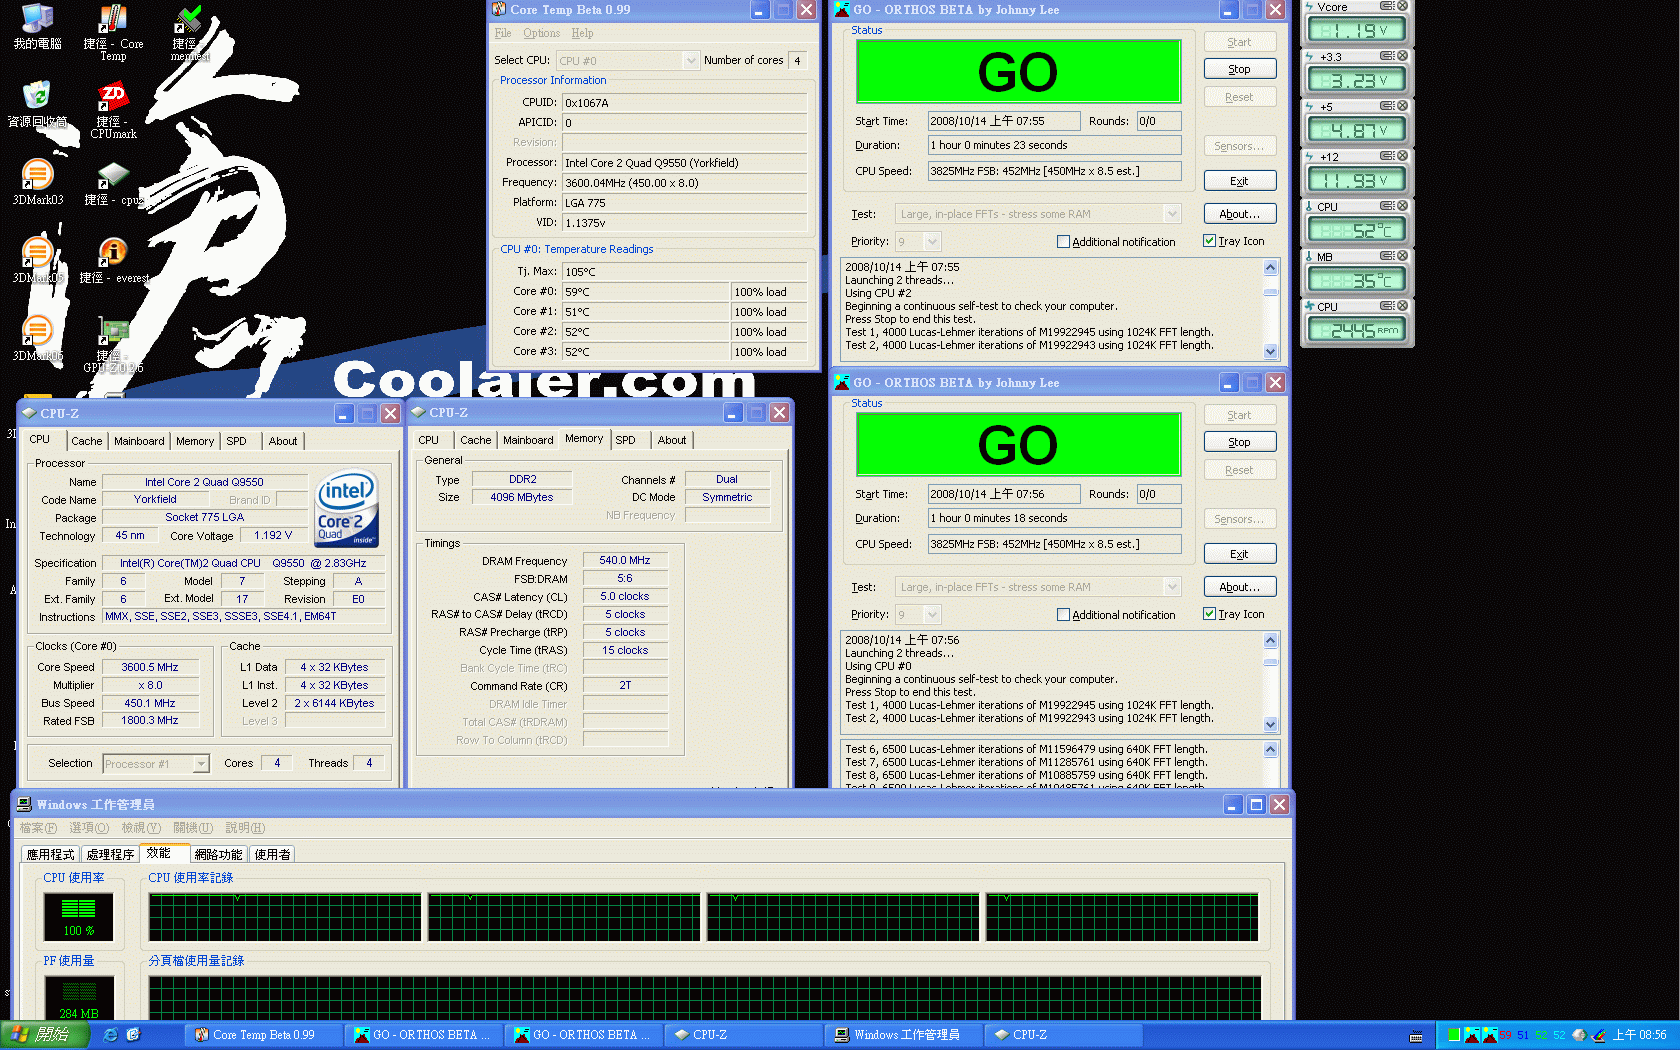Open the Test dropdown in upper ORTHOS window

[1172, 214]
